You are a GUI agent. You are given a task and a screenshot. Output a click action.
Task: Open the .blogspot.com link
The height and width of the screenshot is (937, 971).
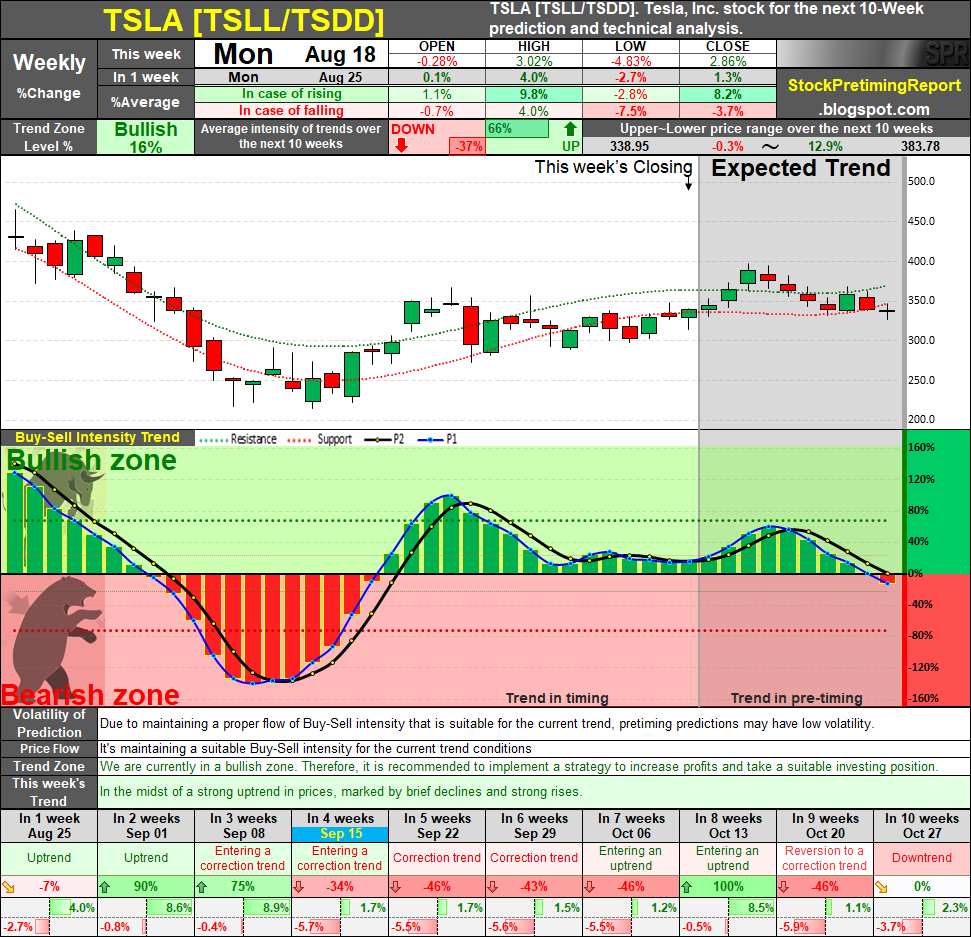874,109
